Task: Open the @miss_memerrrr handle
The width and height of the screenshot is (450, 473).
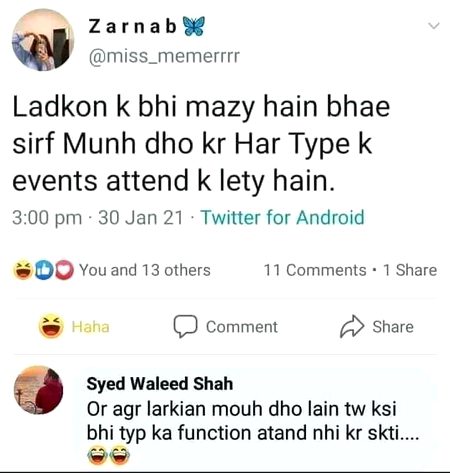Action: coord(164,56)
